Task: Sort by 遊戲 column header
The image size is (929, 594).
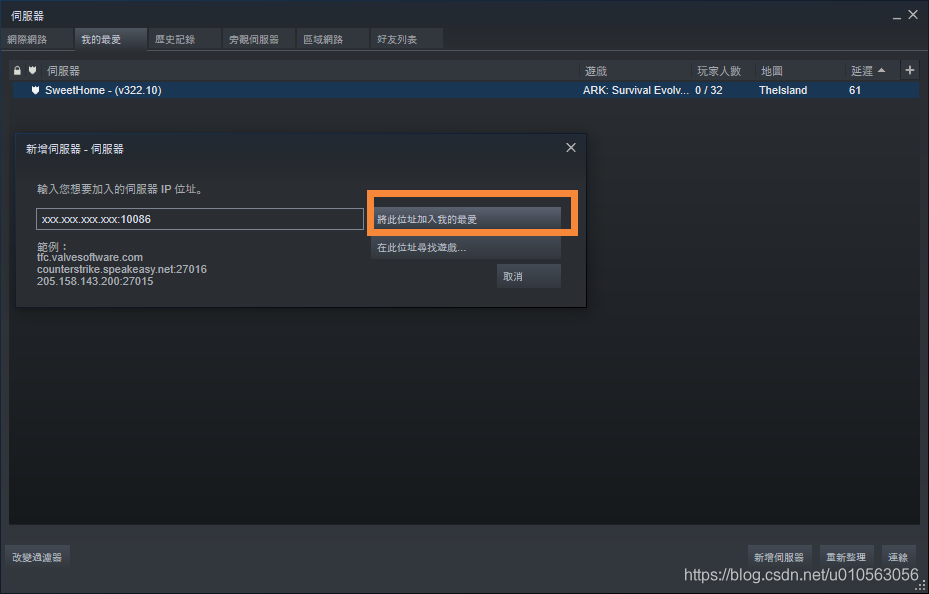Action: [x=635, y=70]
